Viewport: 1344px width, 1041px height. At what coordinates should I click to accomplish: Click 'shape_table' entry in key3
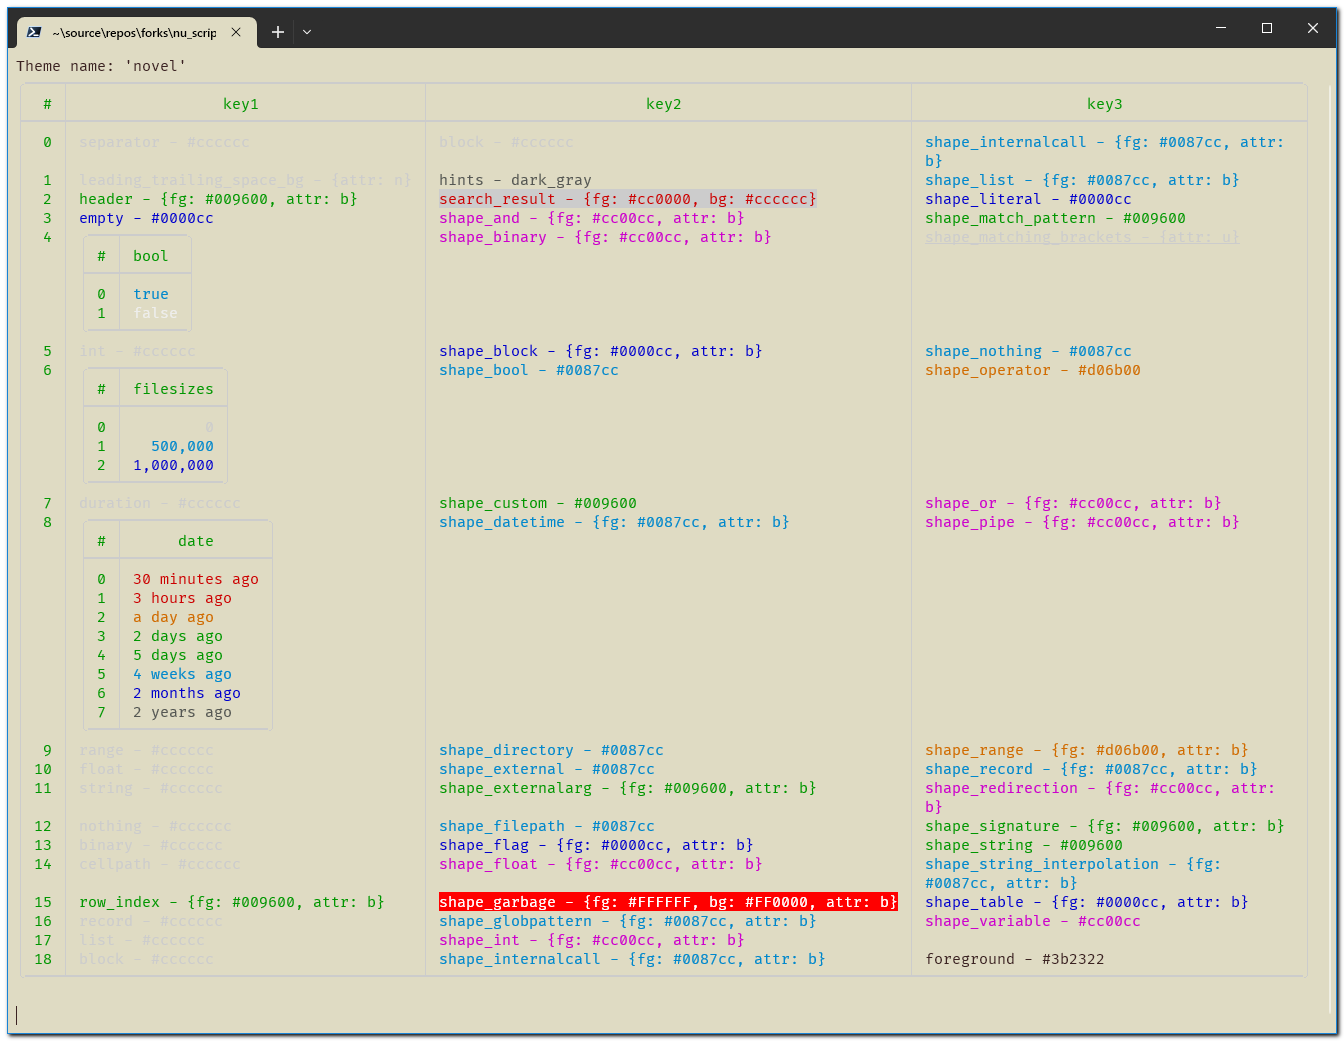(x=1087, y=902)
